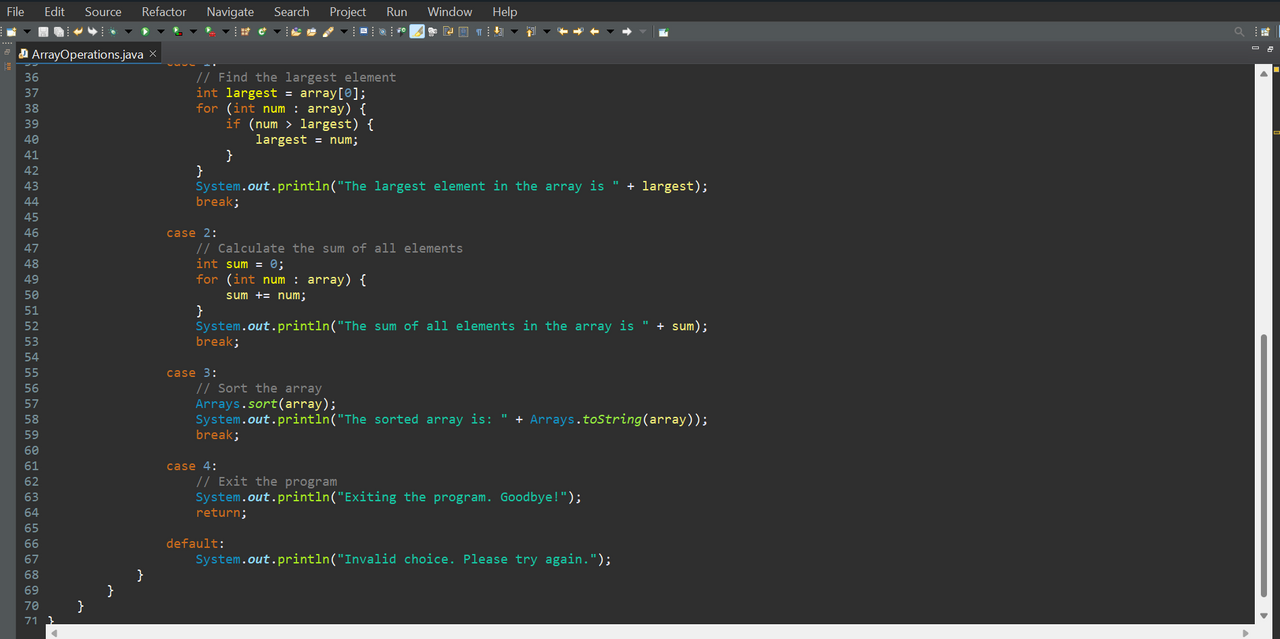Click the Save All toolbar icon
1280x639 pixels.
click(x=59, y=32)
